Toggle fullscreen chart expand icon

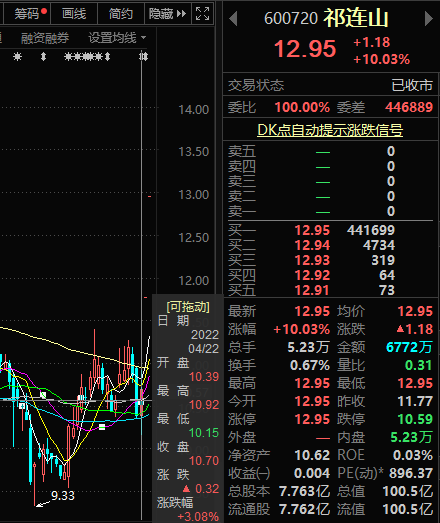(x=202, y=14)
